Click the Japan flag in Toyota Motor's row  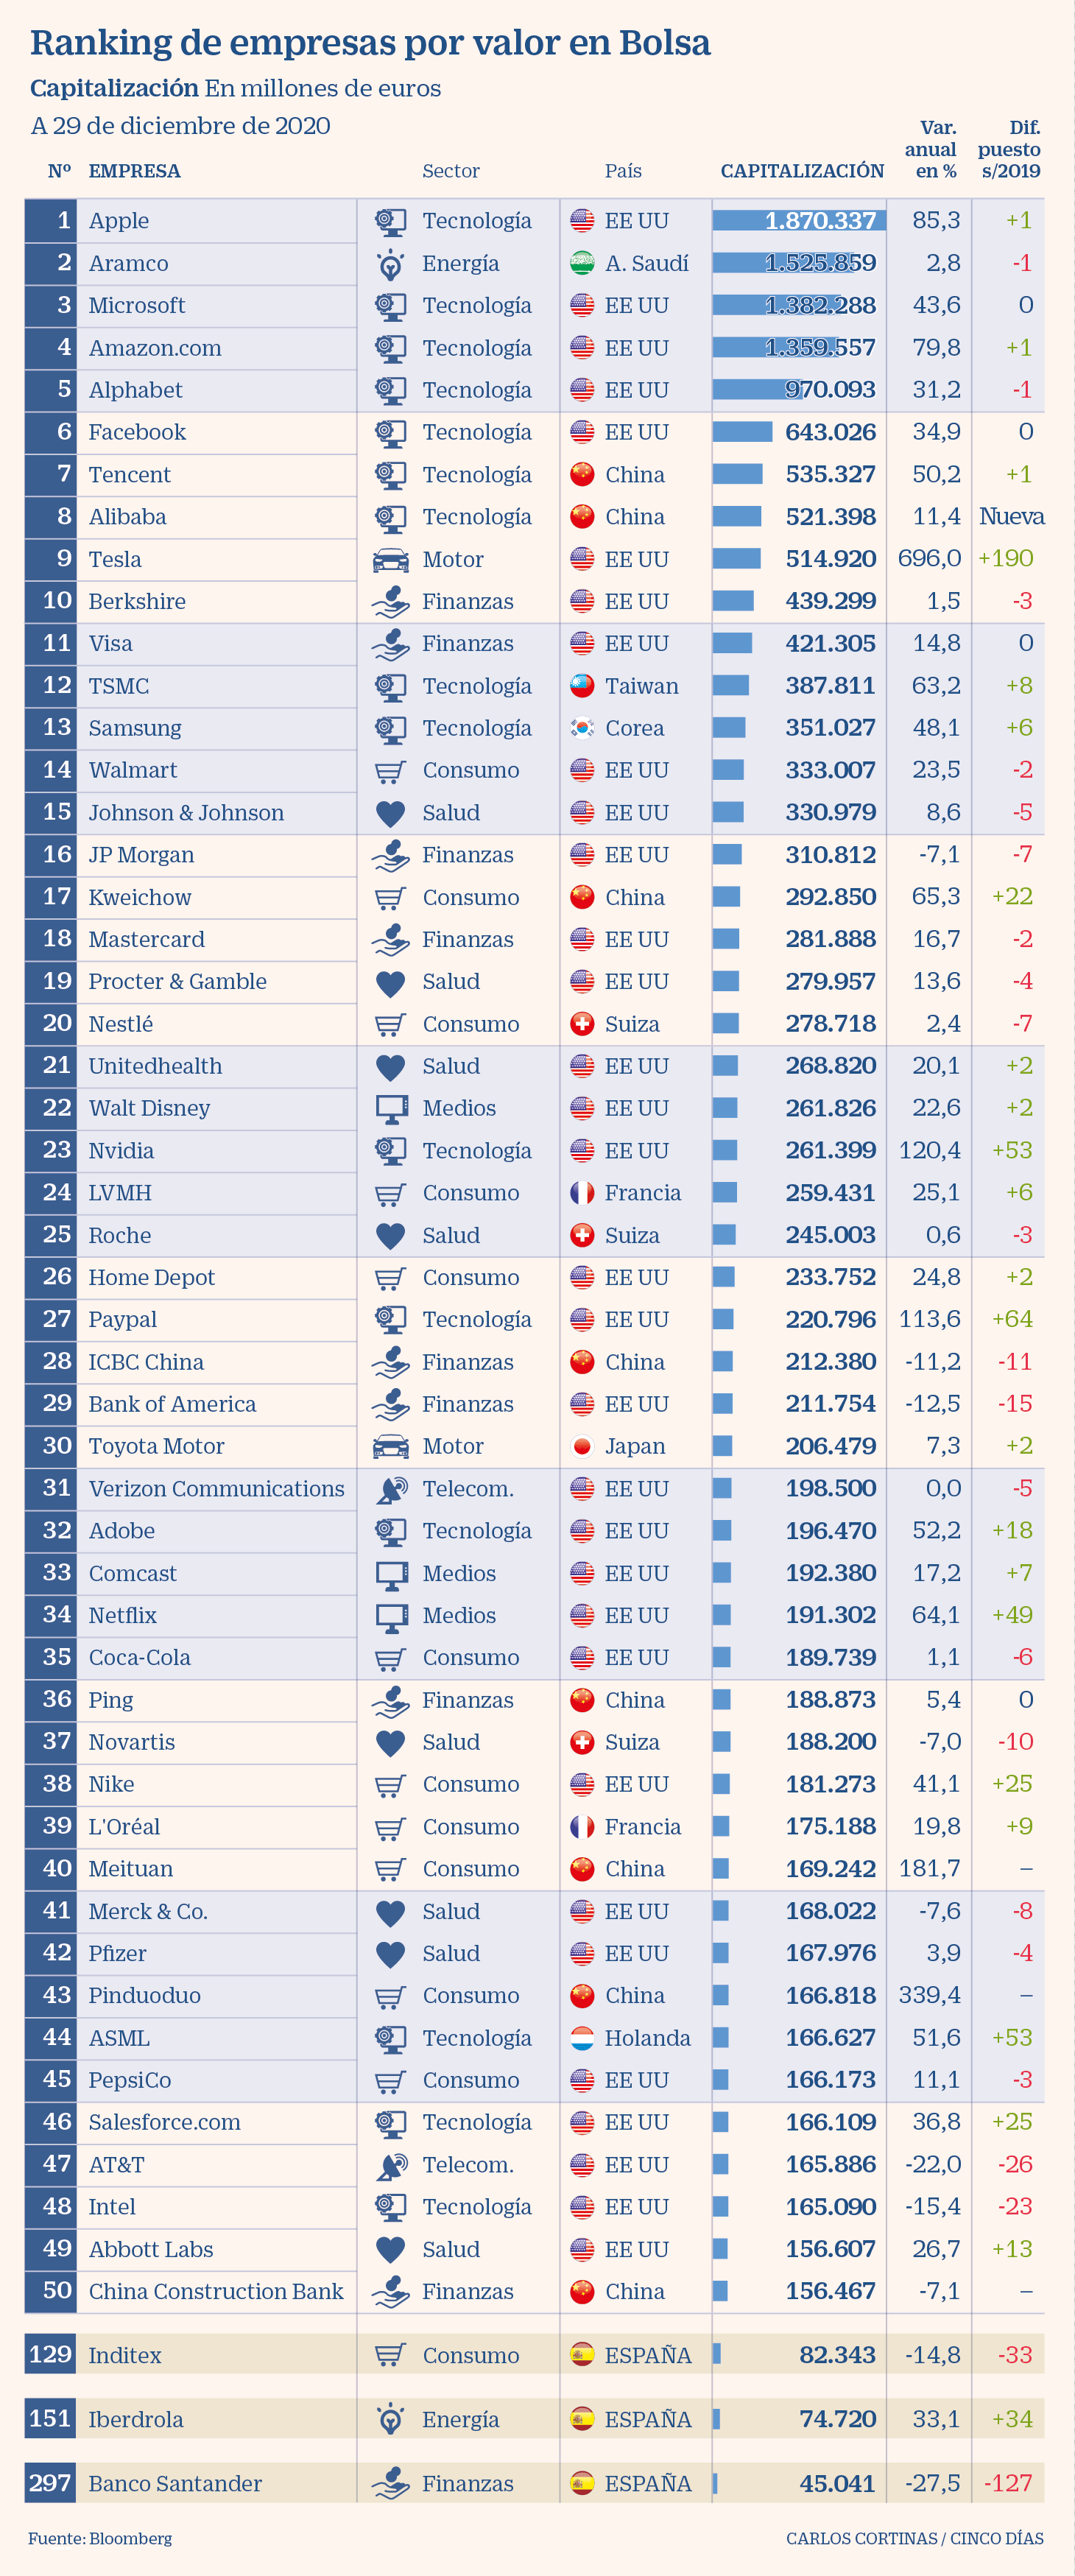tap(582, 1446)
